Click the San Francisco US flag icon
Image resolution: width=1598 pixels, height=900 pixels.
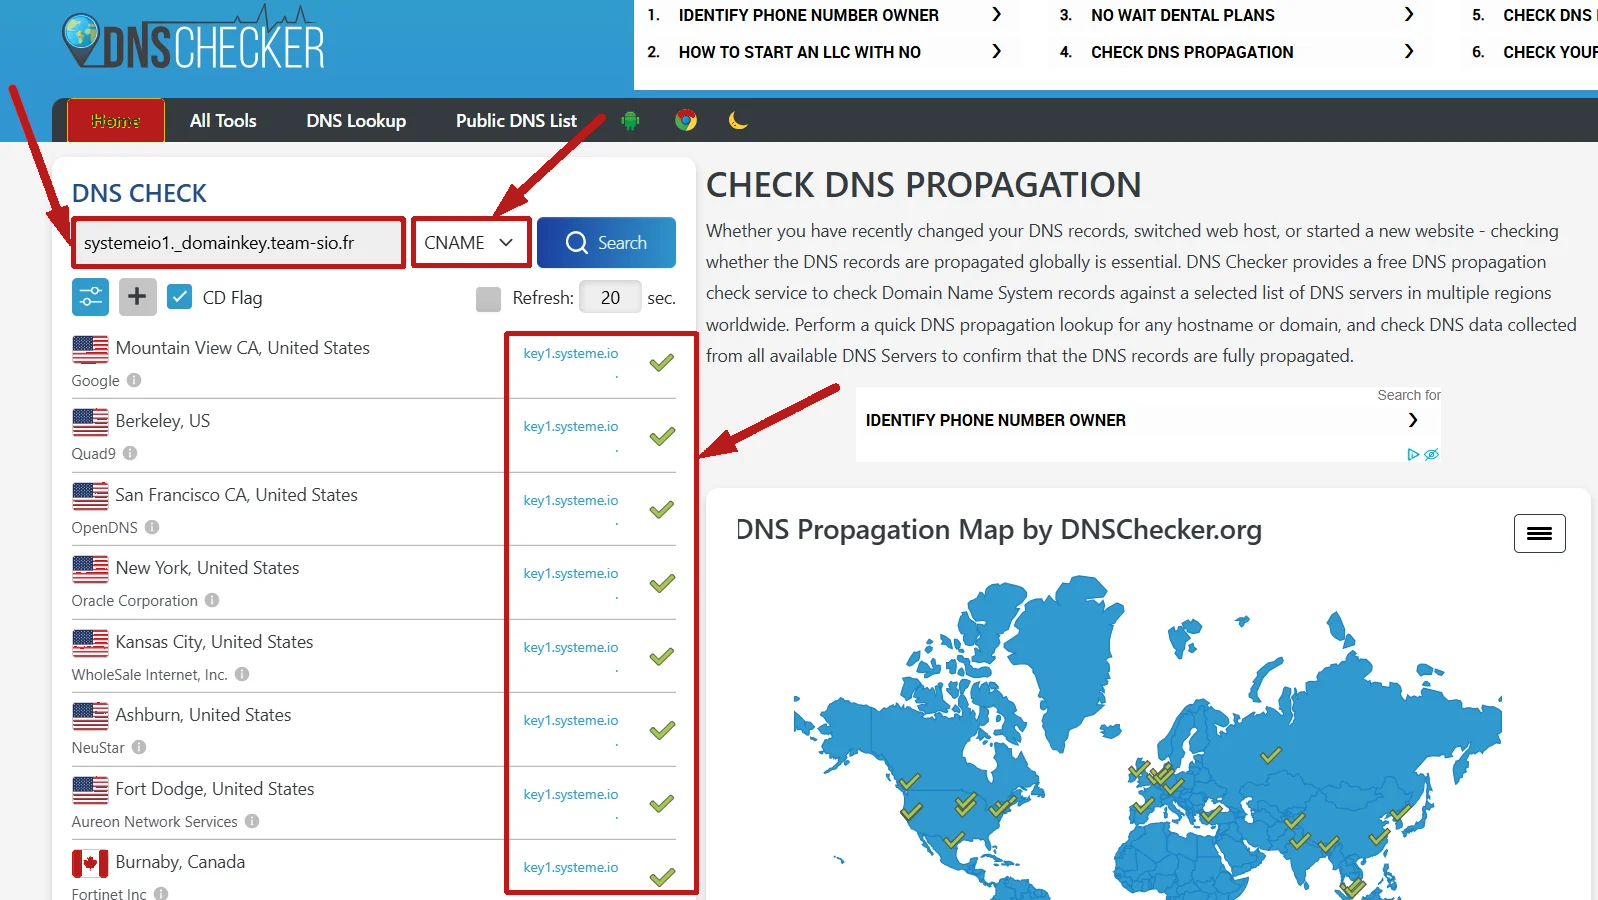tap(90, 496)
